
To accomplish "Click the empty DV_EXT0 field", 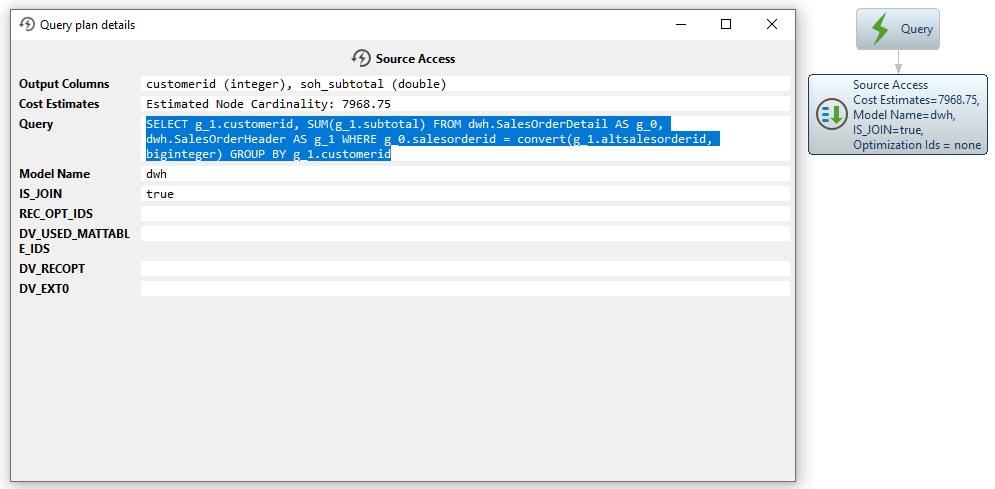I will click(465, 289).
